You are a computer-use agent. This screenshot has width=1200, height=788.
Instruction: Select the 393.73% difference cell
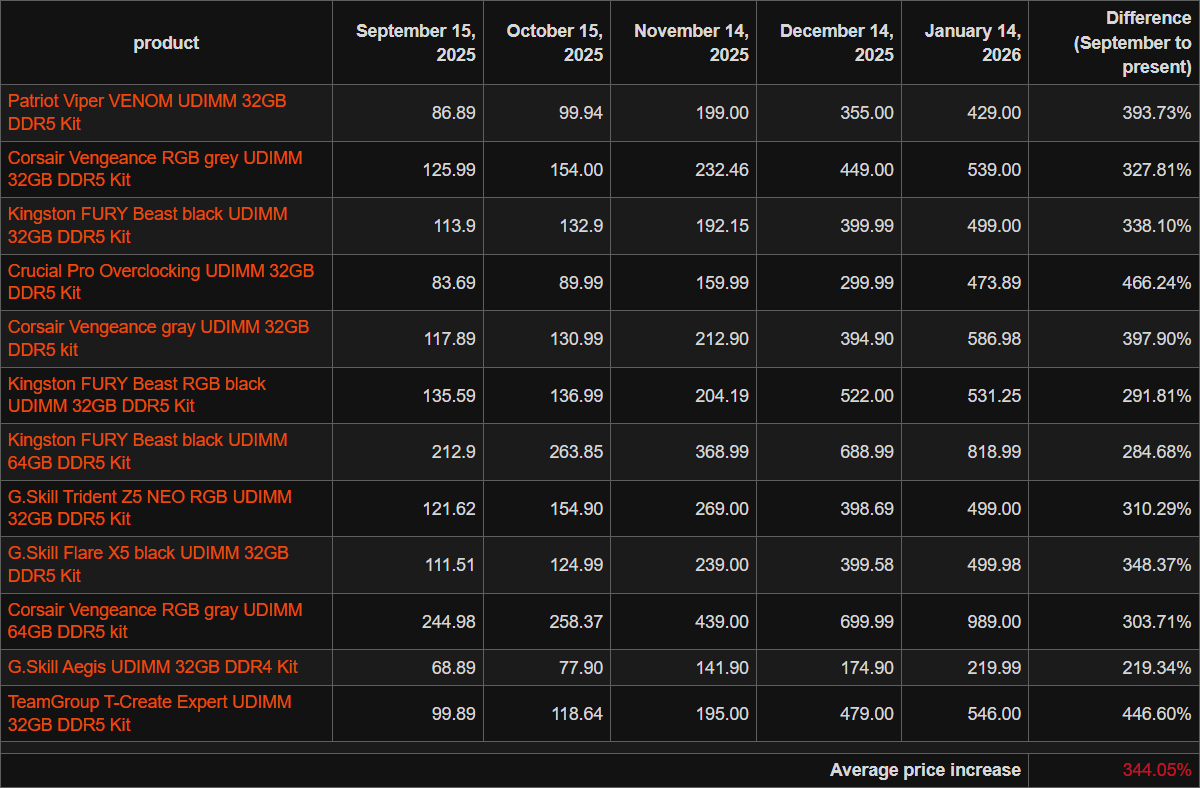tap(1114, 113)
